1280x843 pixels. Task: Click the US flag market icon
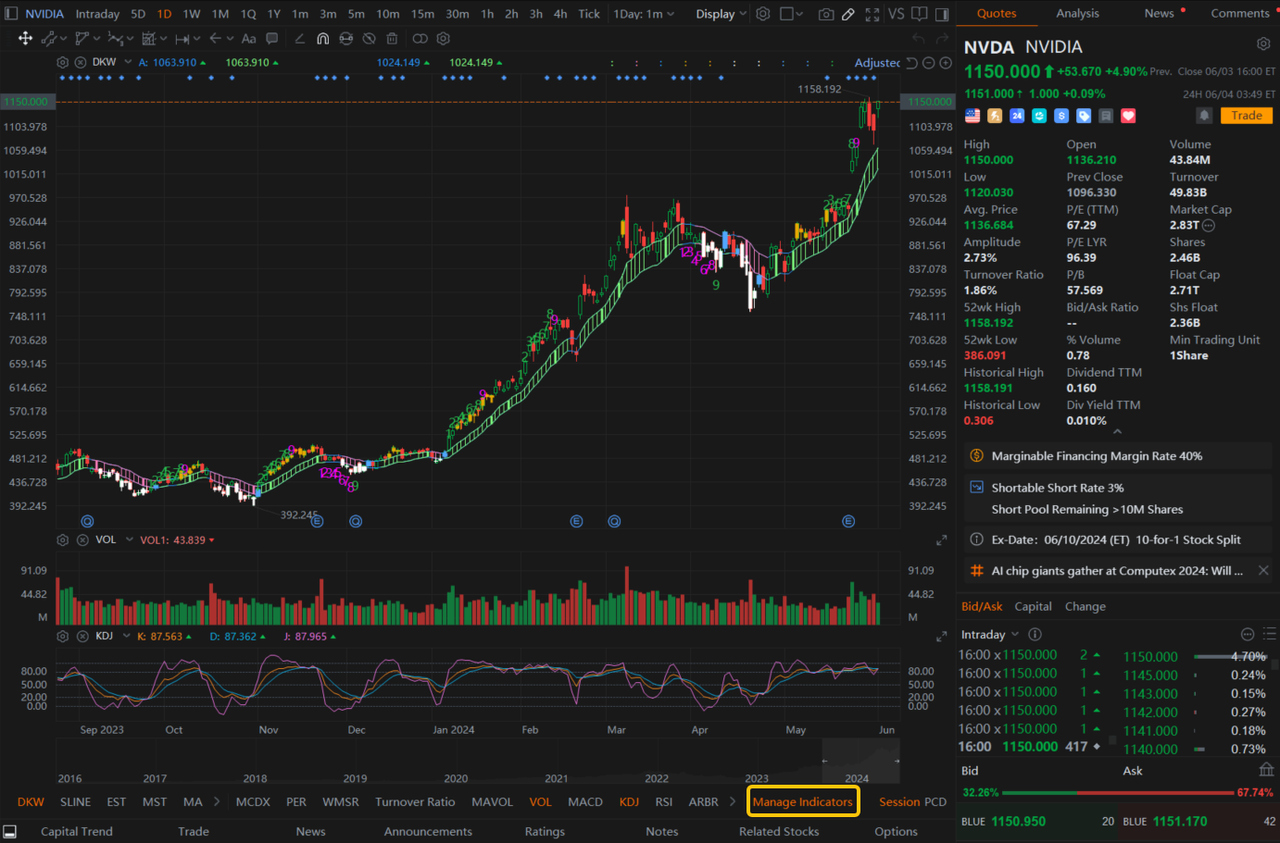pos(972,116)
